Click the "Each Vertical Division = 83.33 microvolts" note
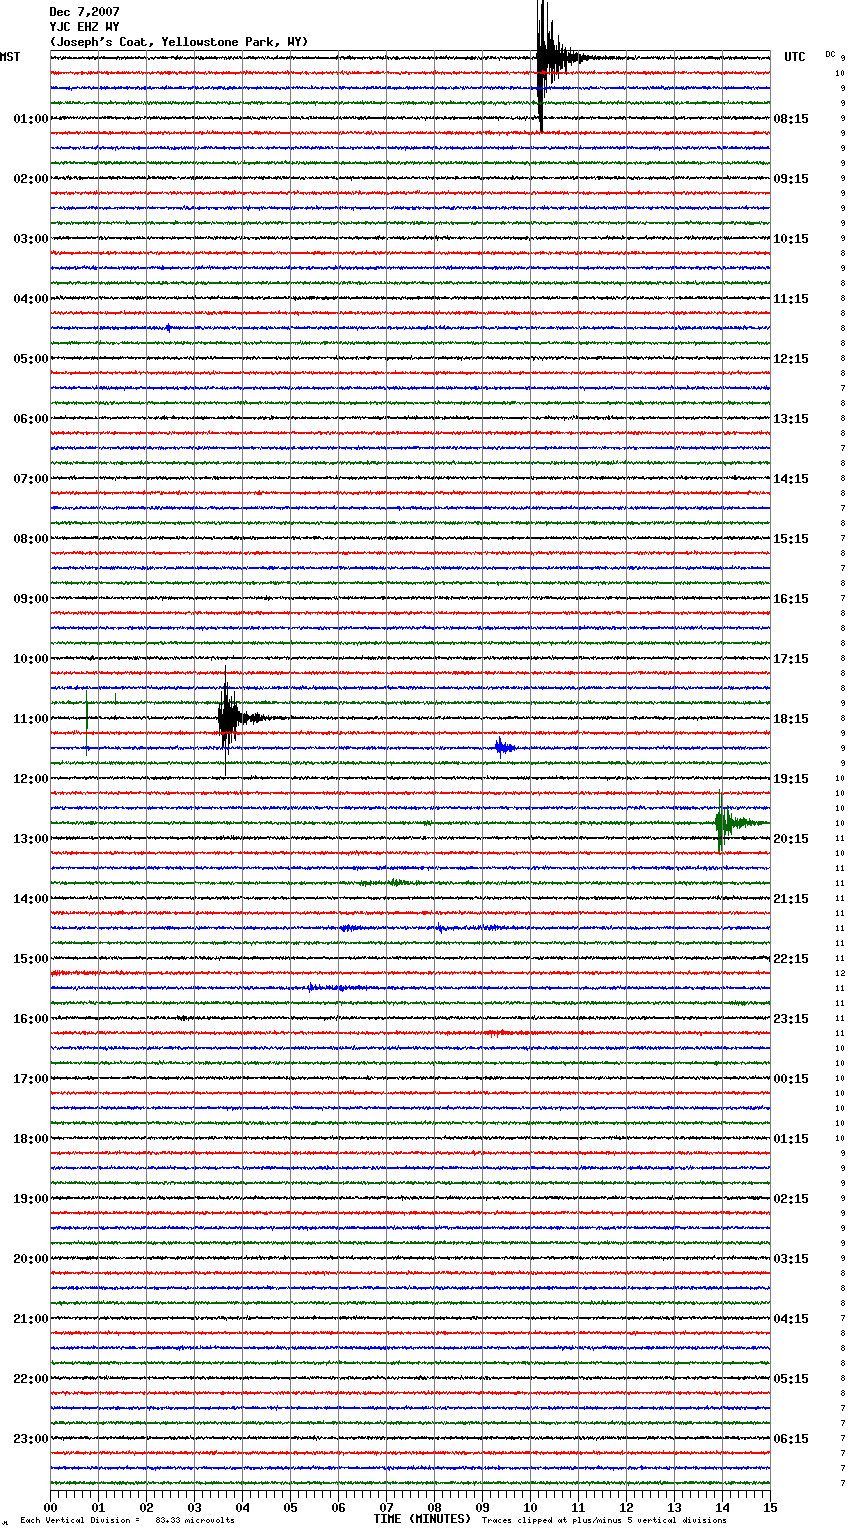Image resolution: width=850 pixels, height=1534 pixels. (x=127, y=1520)
